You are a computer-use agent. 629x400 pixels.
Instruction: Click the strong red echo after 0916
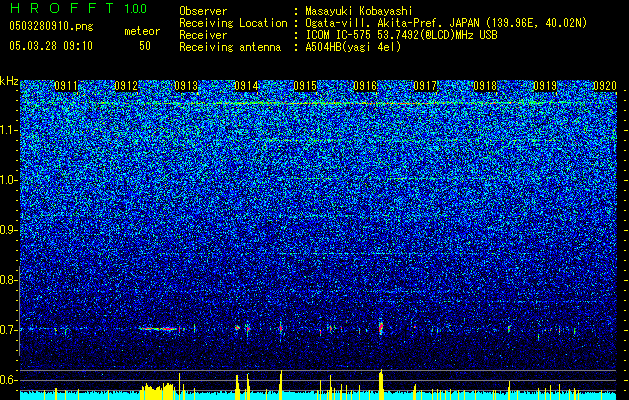[x=381, y=327]
